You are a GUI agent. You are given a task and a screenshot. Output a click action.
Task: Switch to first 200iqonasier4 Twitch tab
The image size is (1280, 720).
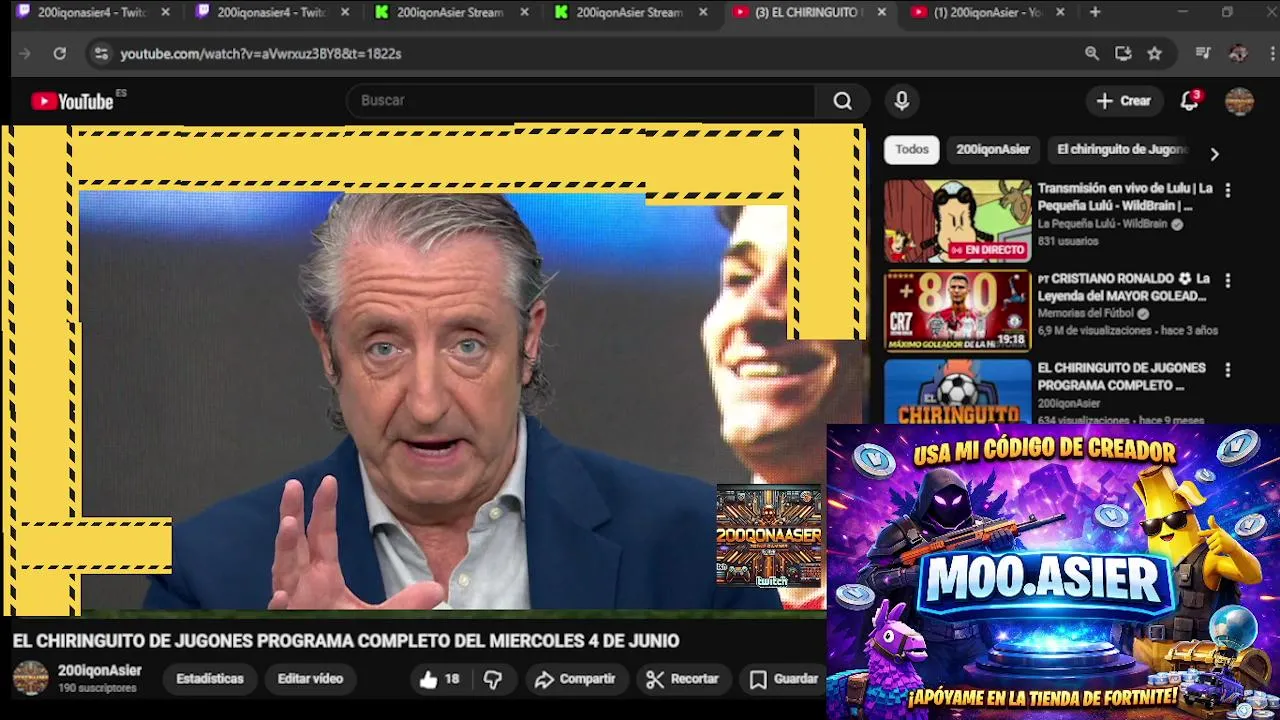93,13
